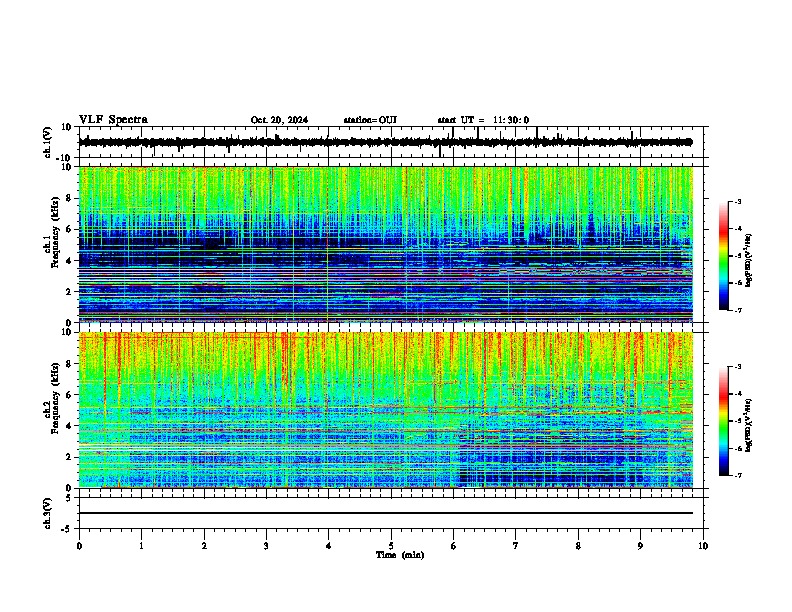
Task: Select the "Time (min)" axis label
Action: (x=400, y=555)
